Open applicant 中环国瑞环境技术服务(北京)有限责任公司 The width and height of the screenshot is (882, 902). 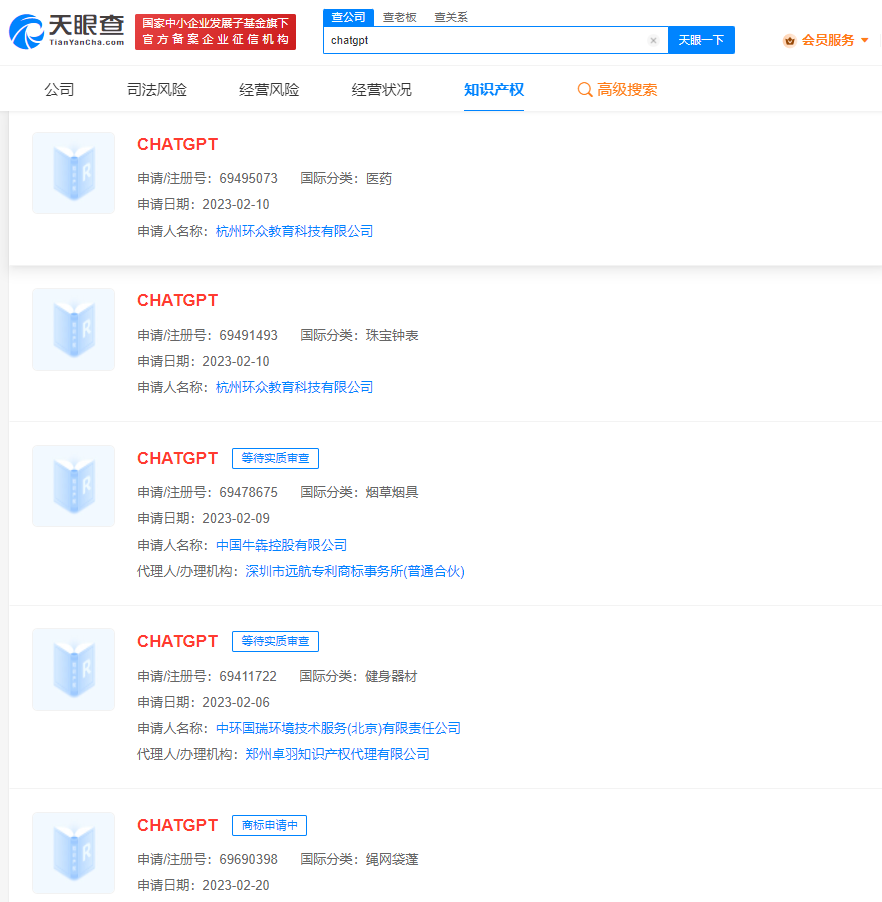[x=338, y=728]
